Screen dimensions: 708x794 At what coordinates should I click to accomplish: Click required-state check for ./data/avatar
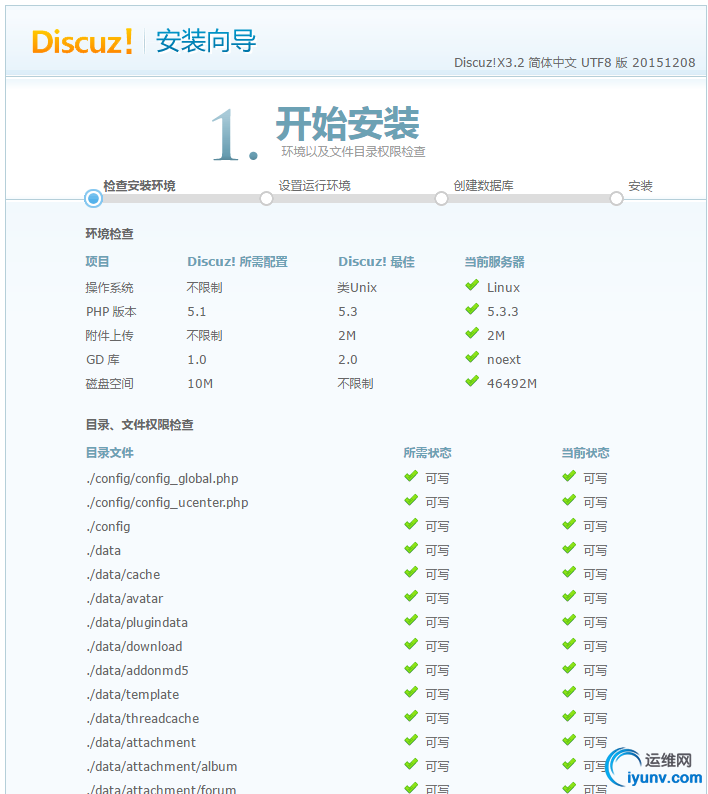point(411,597)
